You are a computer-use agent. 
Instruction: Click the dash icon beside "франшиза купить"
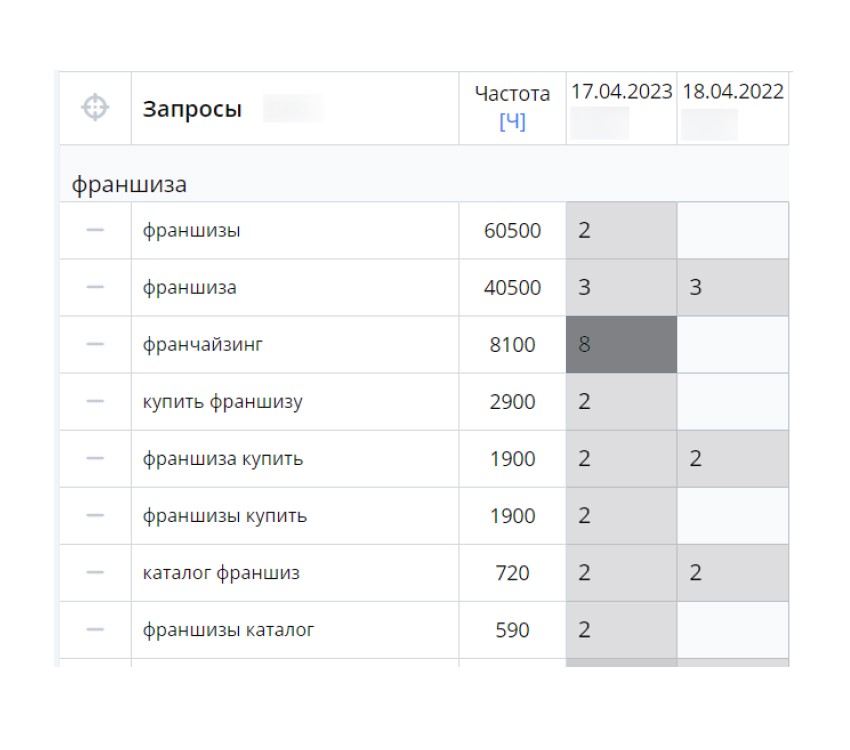point(95,459)
